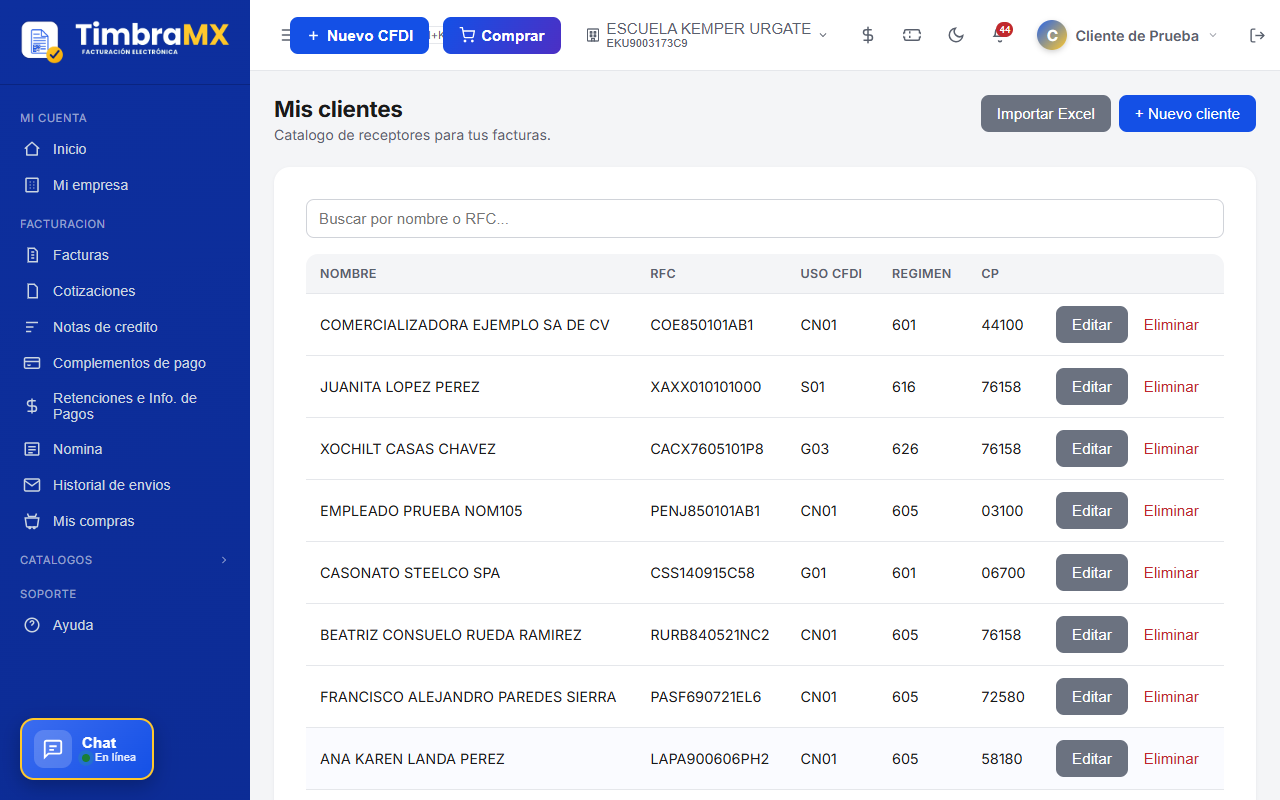Viewport: 1280px width, 800px height.
Task: Expand the CATALOGOS sidebar section
Action: tap(125, 560)
